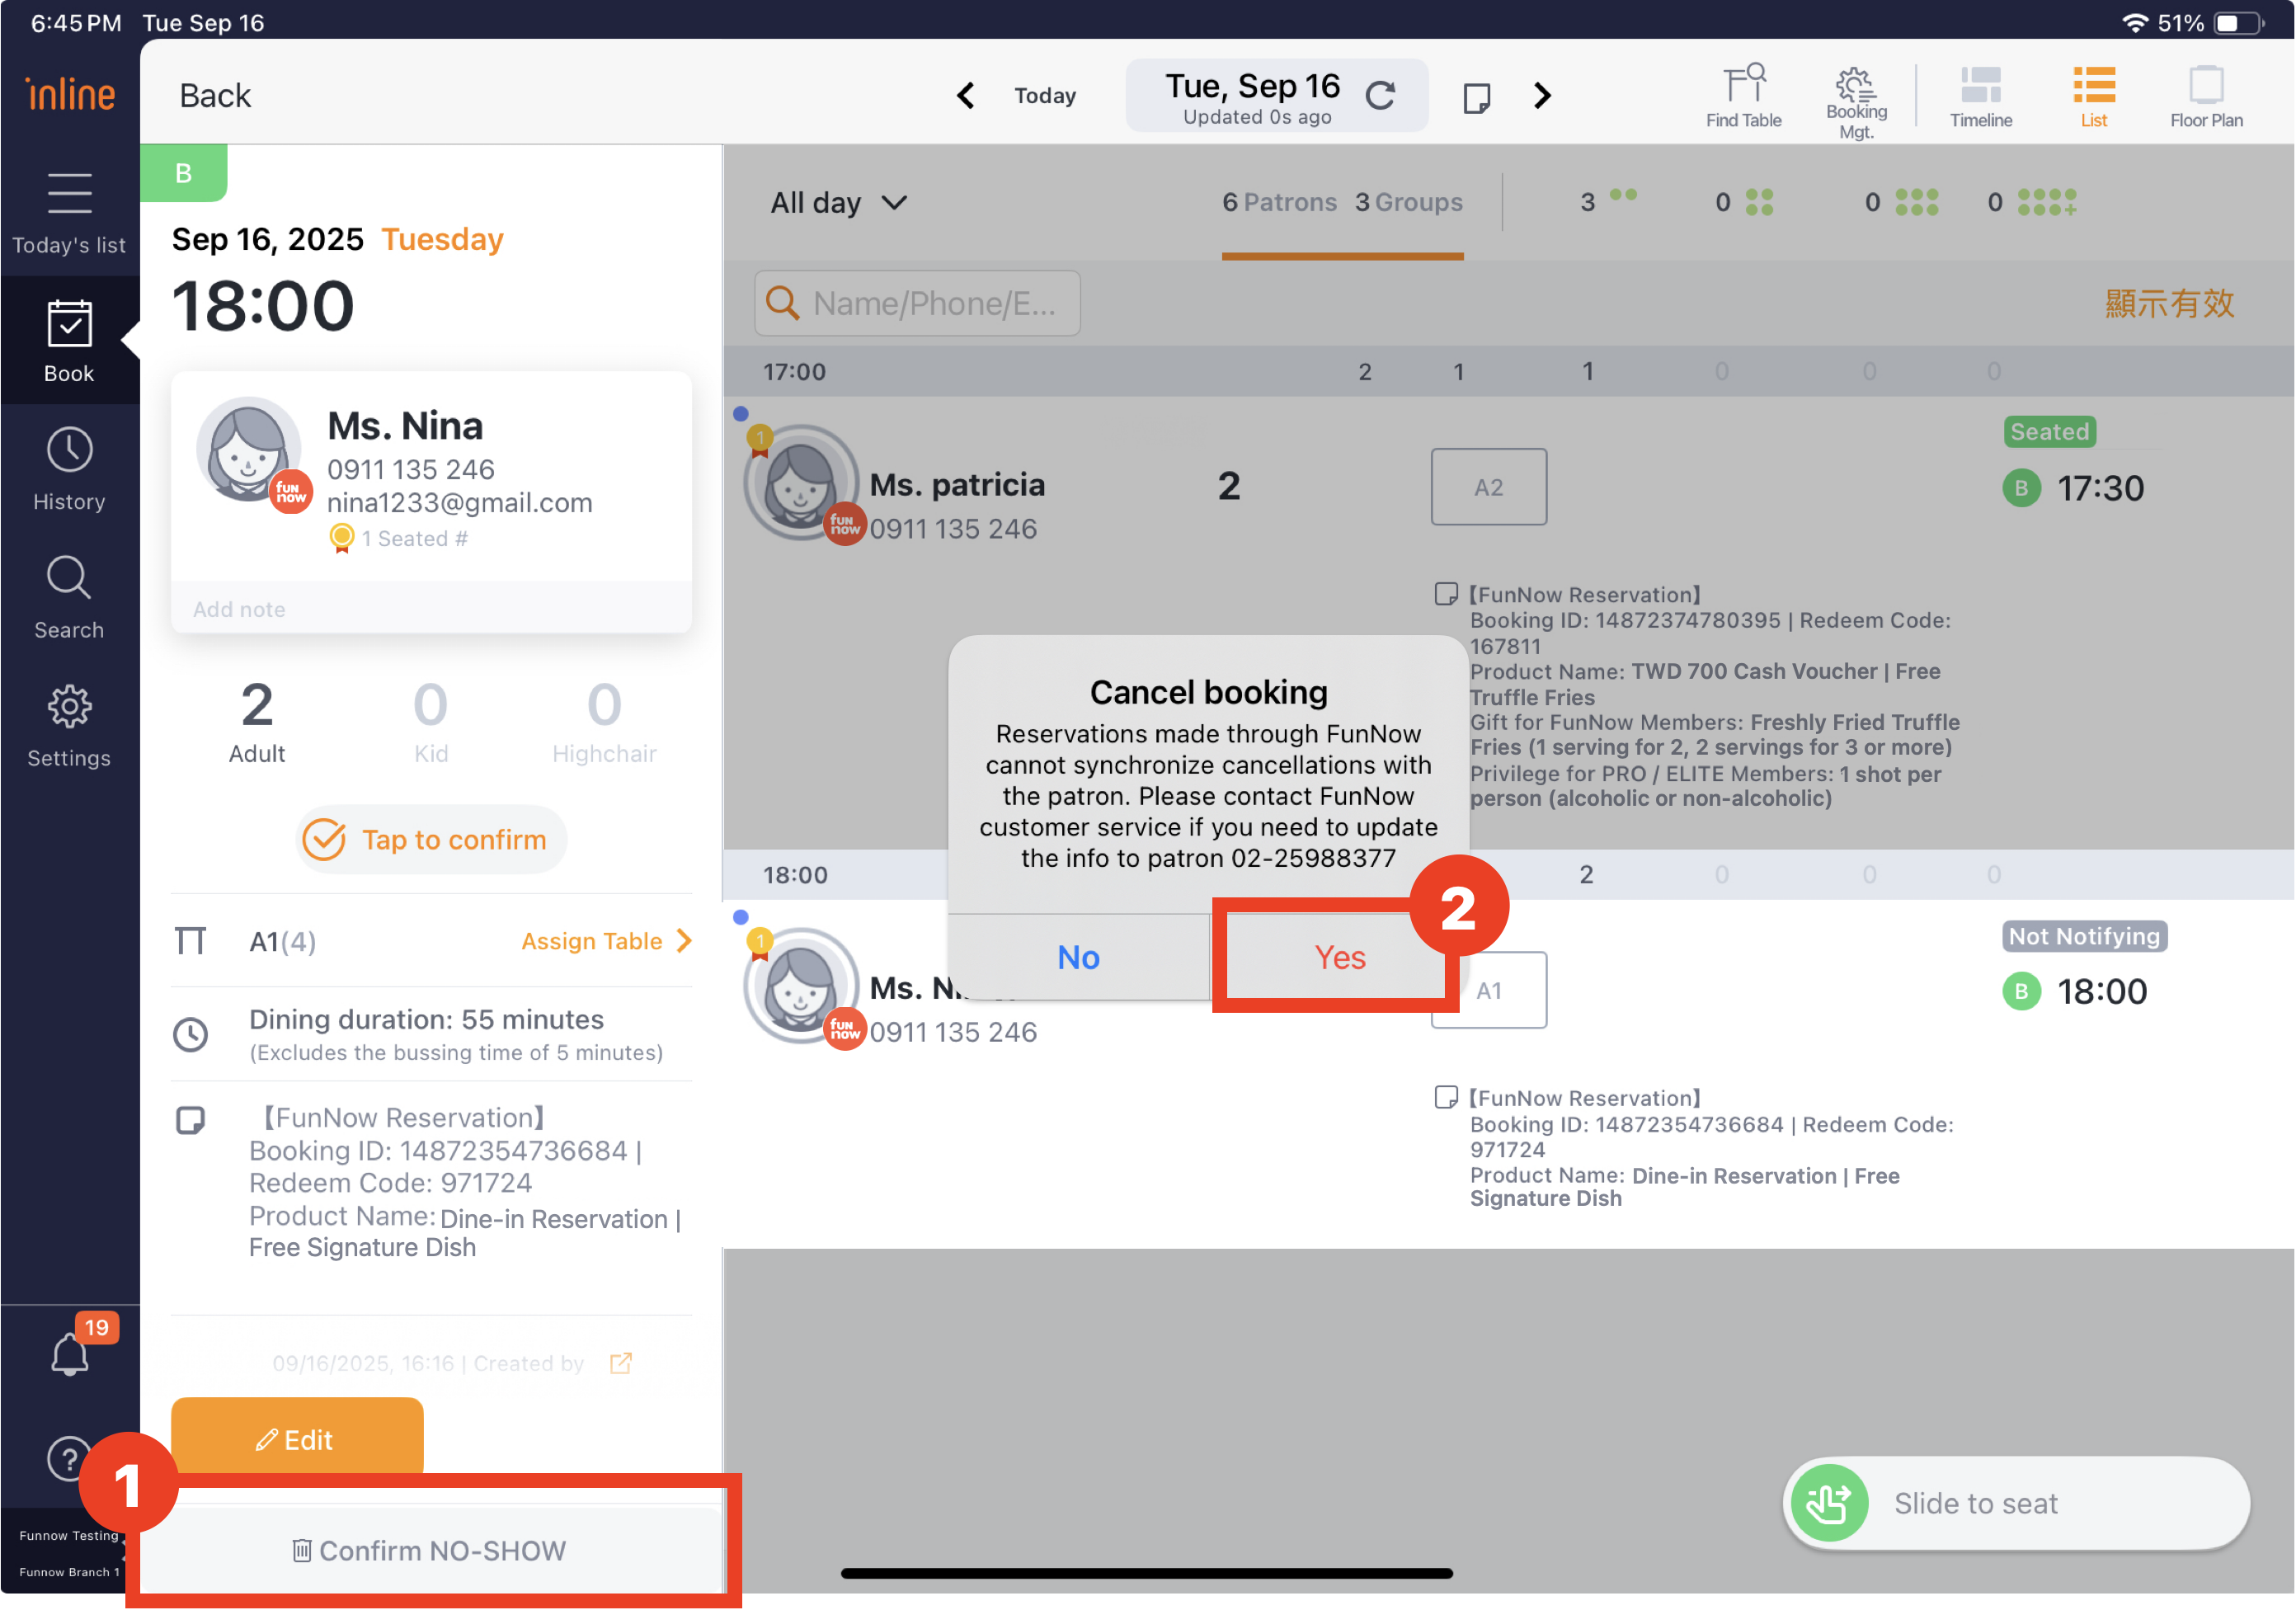Open the day note icon

[x=1476, y=97]
